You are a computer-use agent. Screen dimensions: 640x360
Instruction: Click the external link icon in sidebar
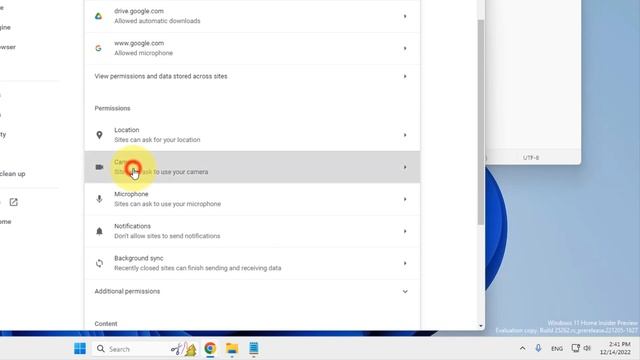13,202
